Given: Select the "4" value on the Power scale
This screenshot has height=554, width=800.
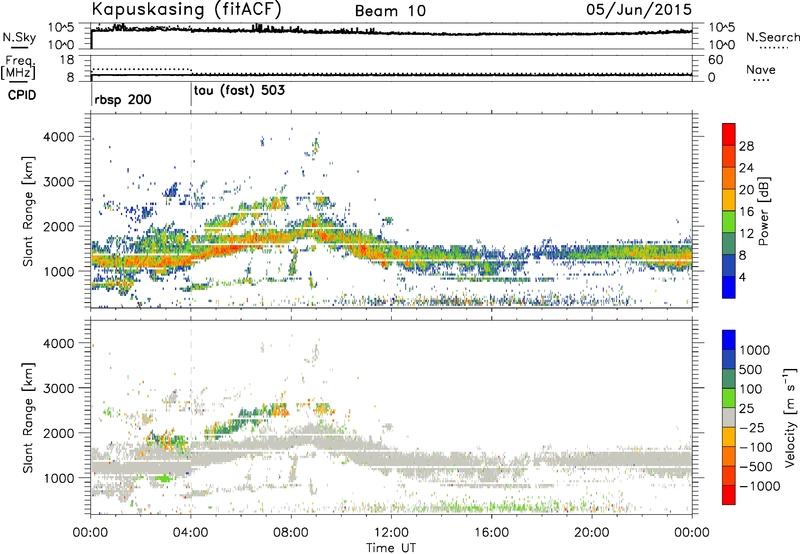Looking at the screenshot, I should point(743,277).
